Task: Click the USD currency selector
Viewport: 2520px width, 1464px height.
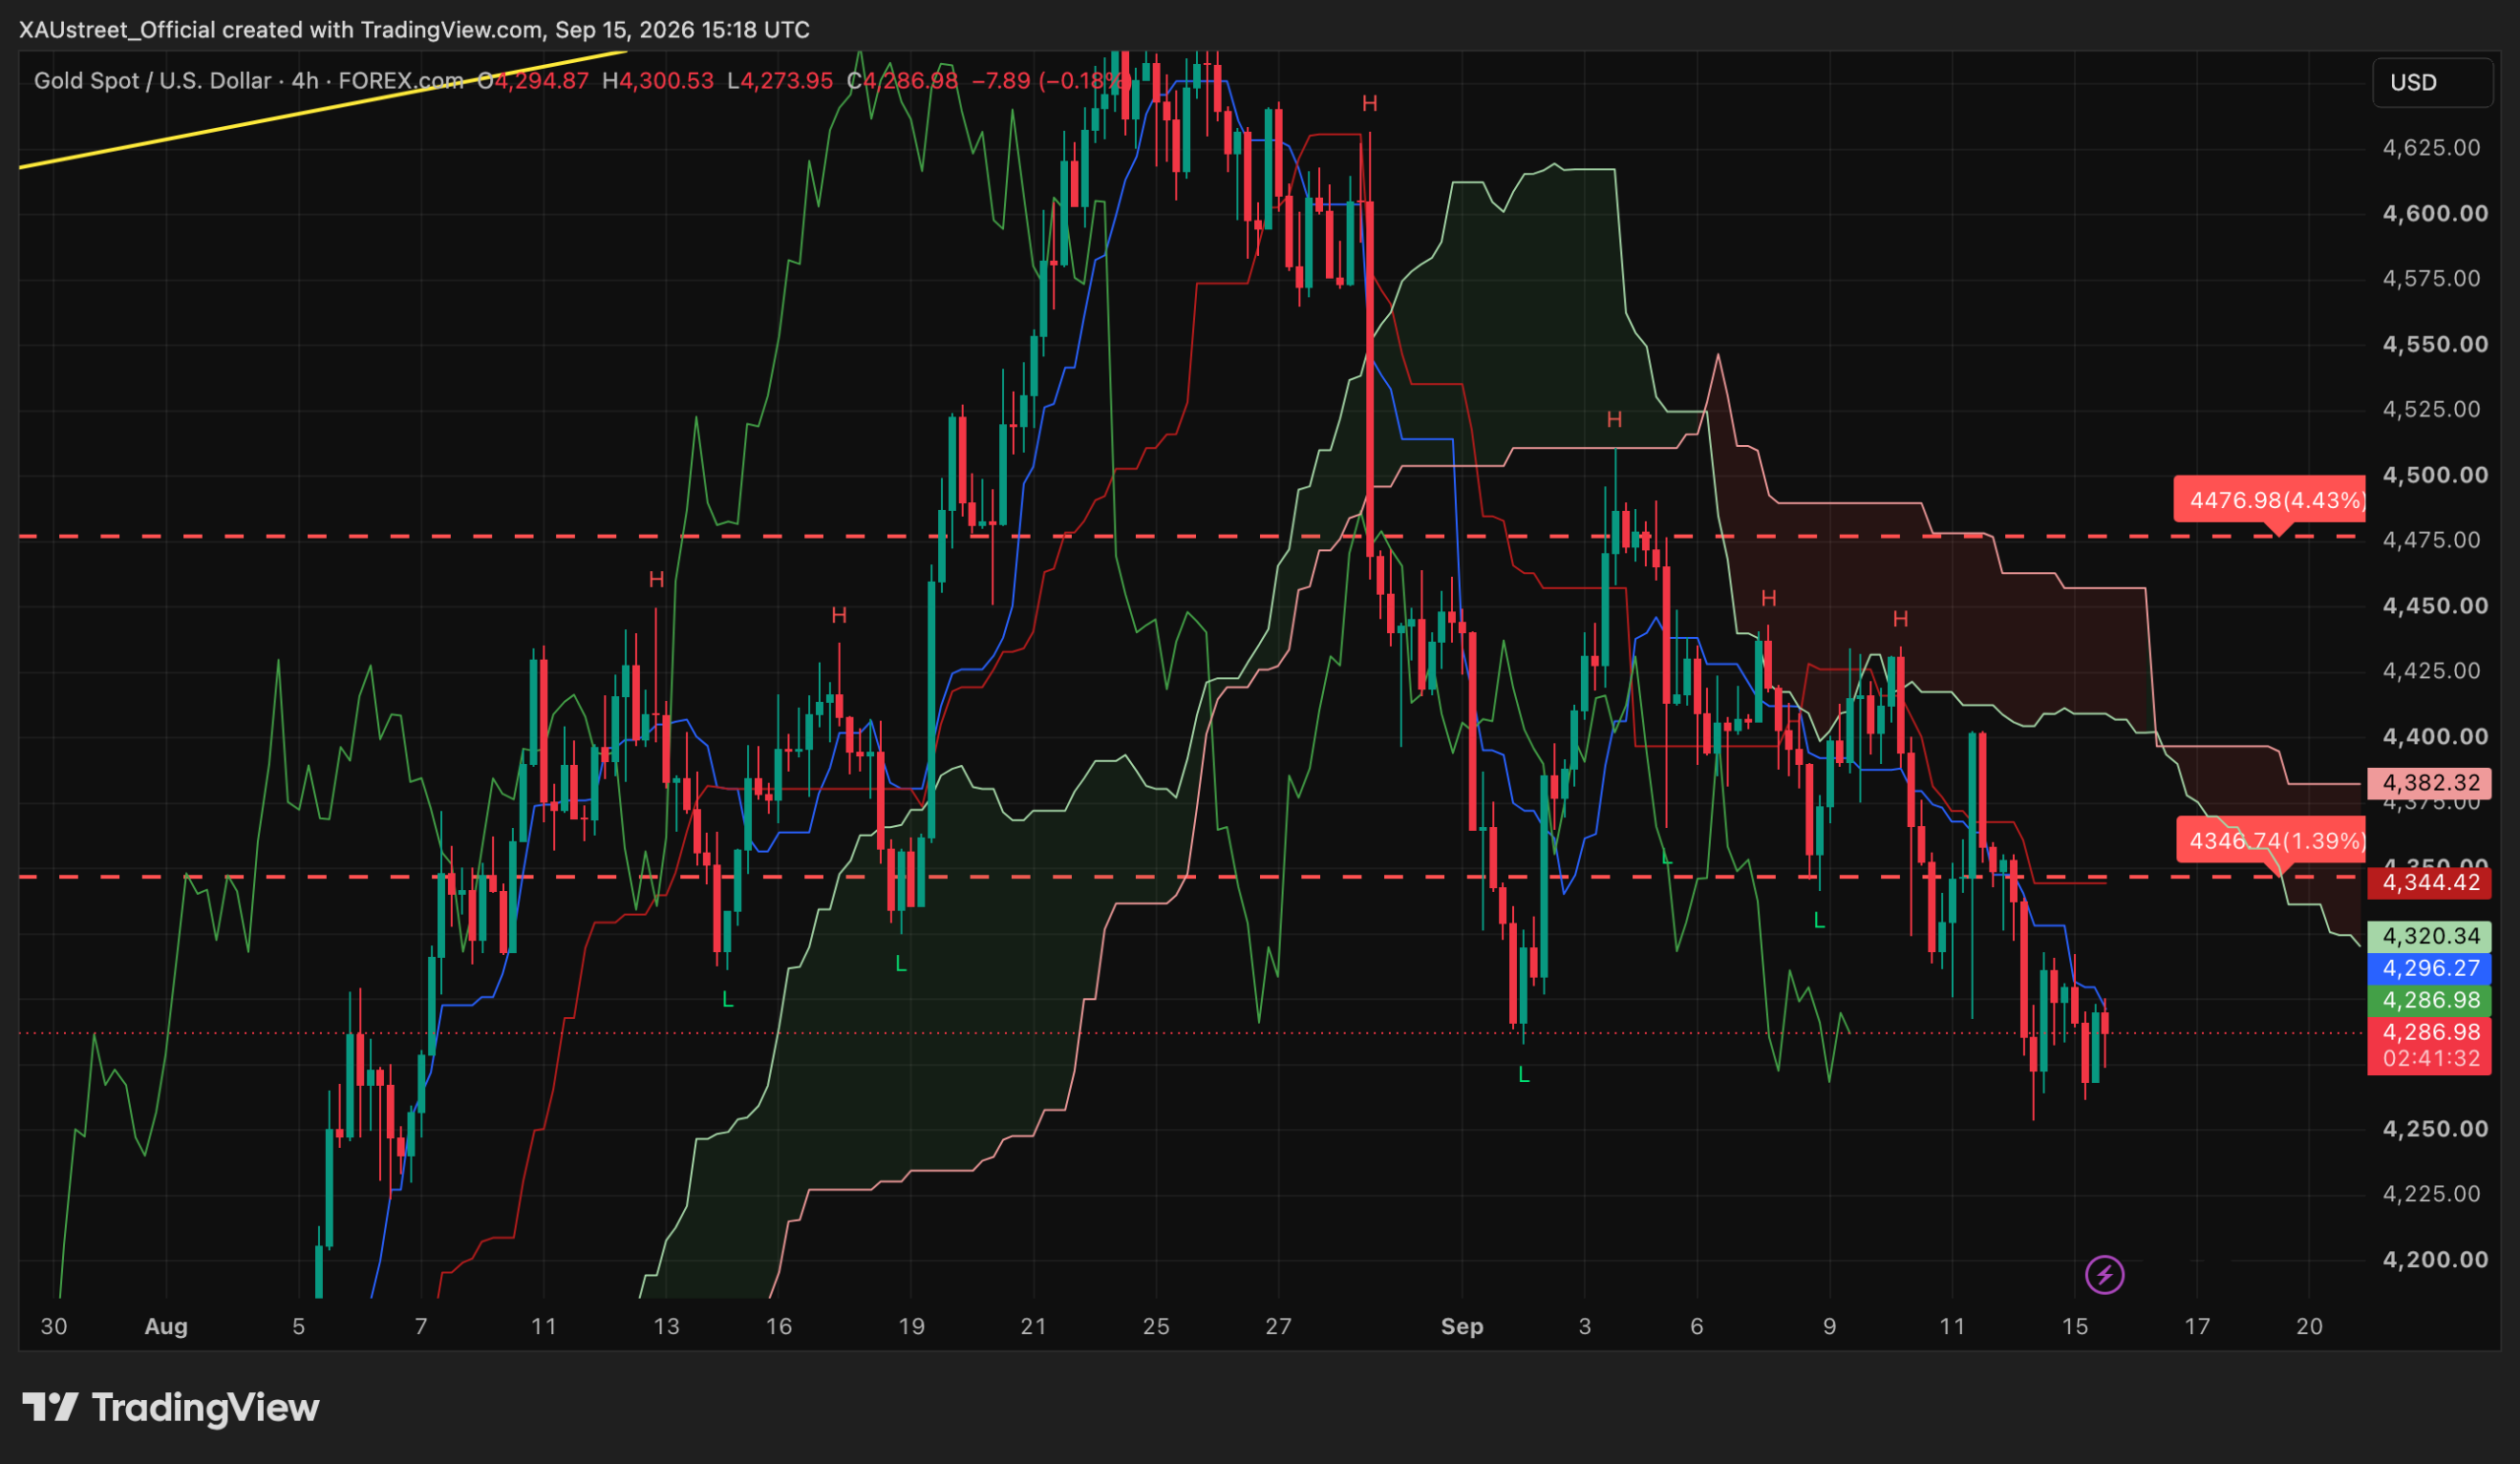Action: pyautogui.click(x=2431, y=82)
